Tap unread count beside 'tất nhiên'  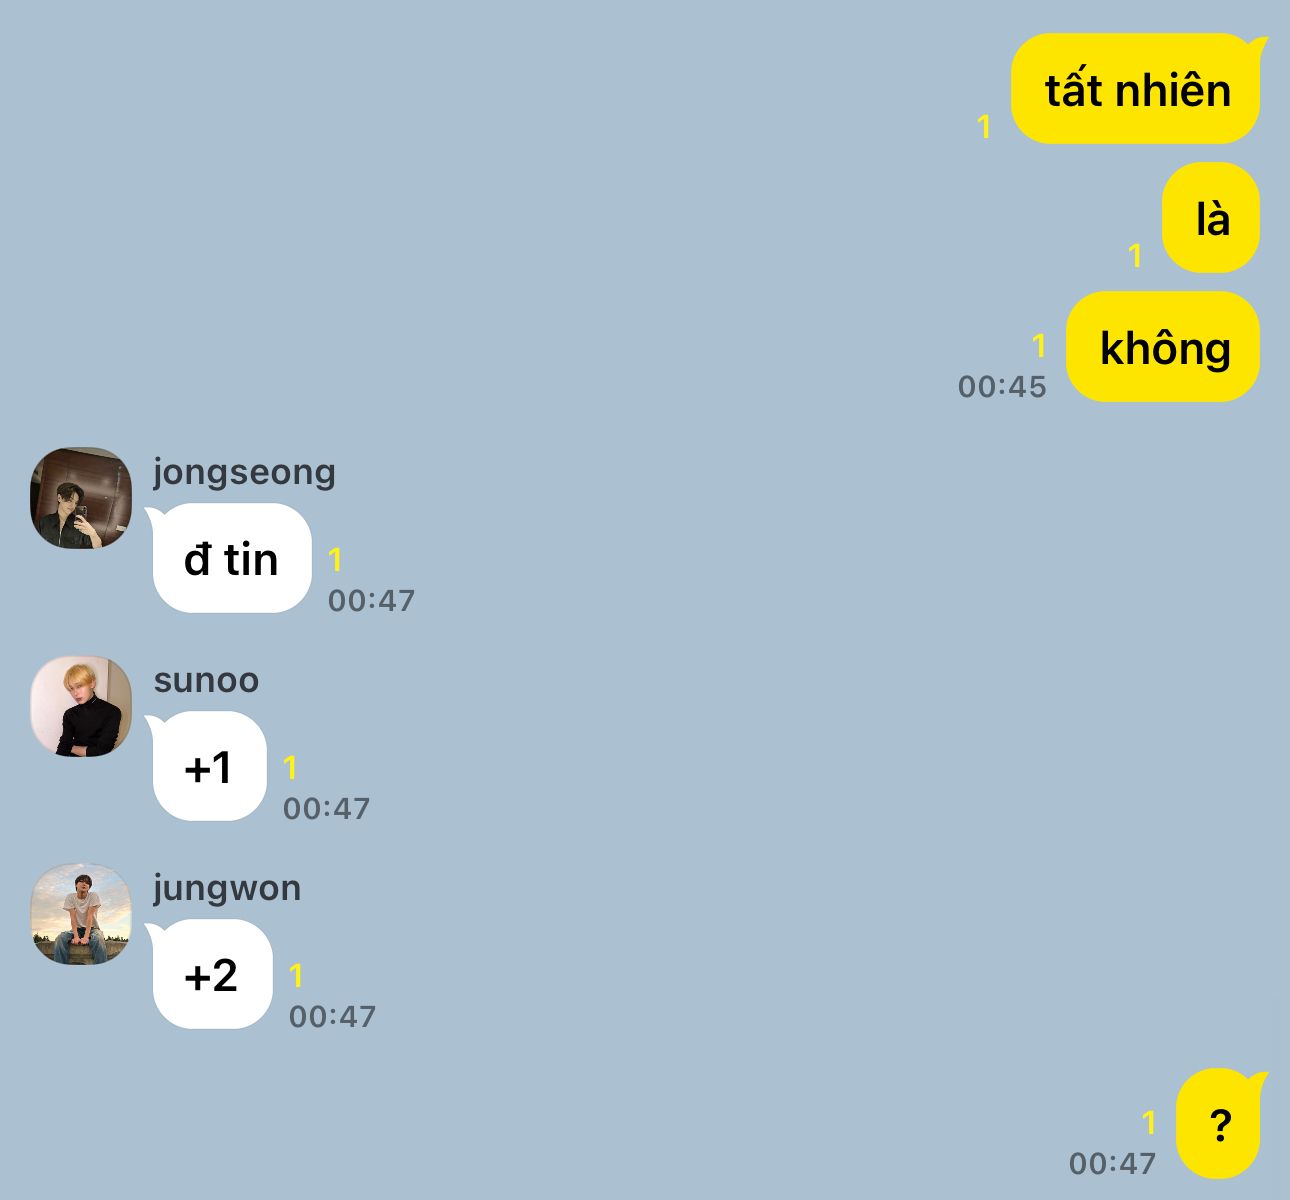(x=984, y=126)
